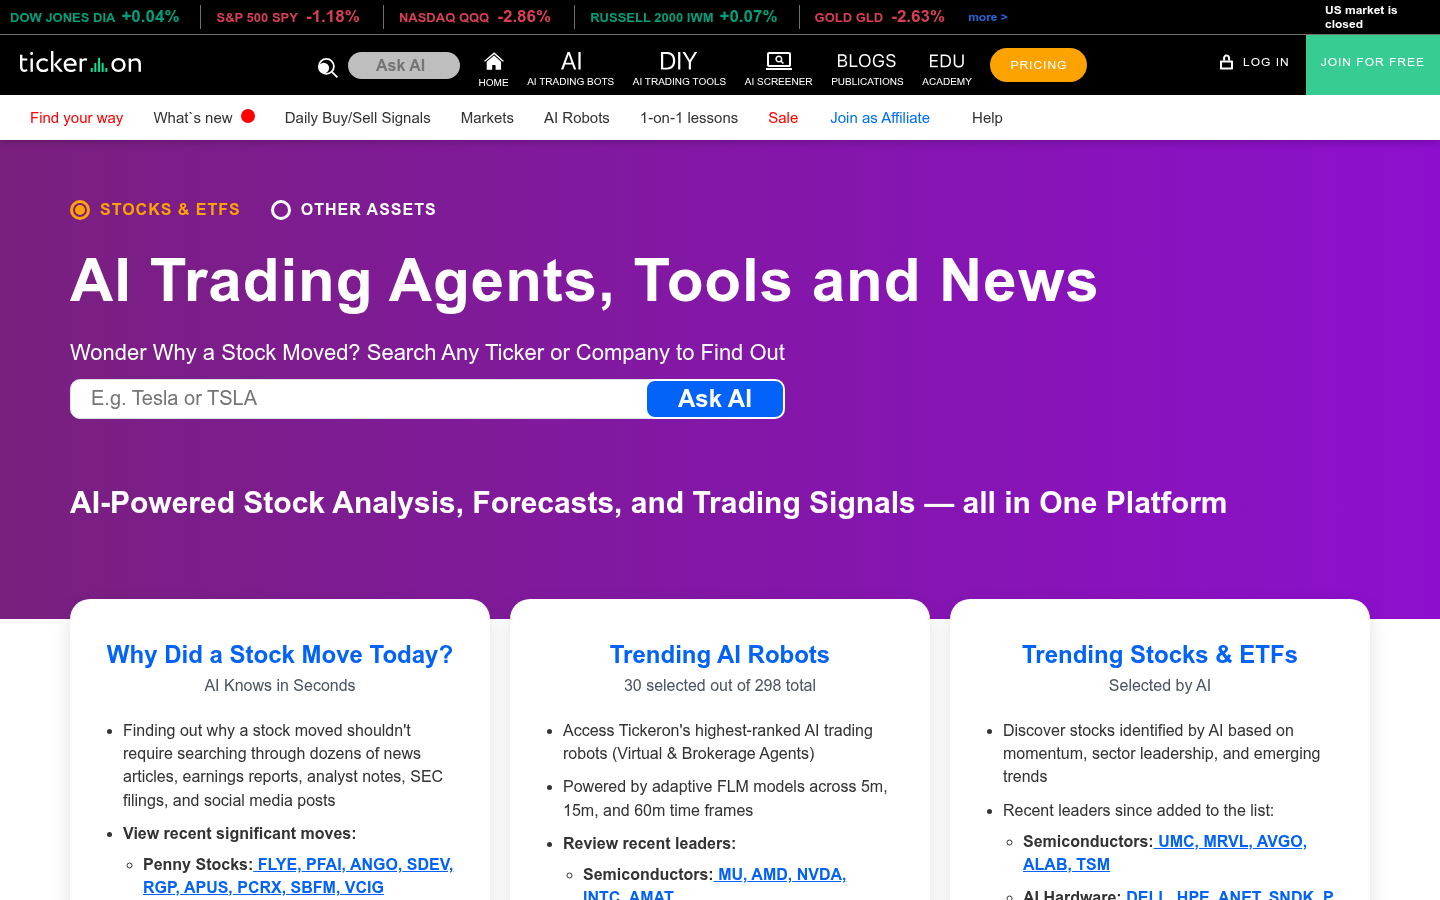This screenshot has width=1440, height=900.
Task: Click Join For Free
Action: (x=1372, y=65)
